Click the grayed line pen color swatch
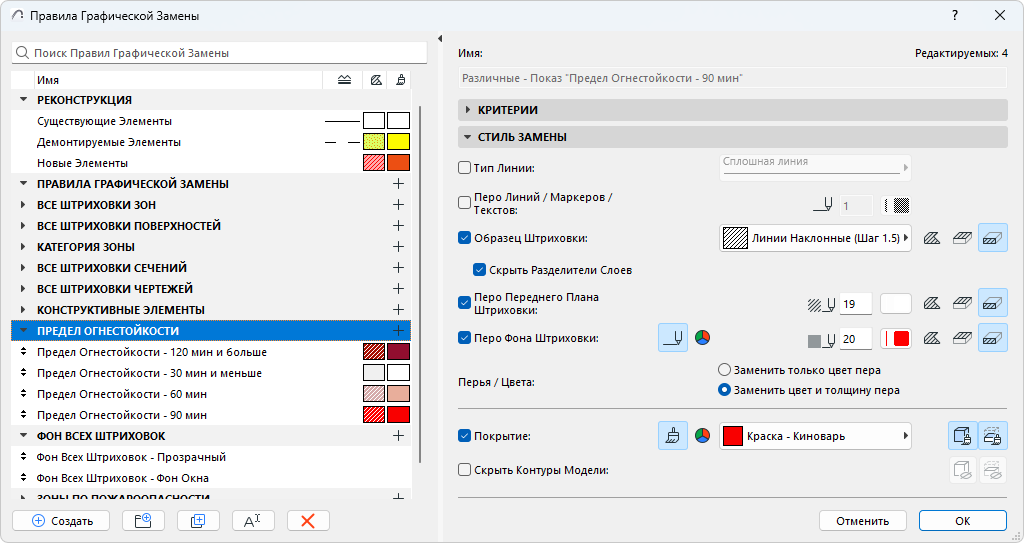1024x543 pixels. pos(896,205)
